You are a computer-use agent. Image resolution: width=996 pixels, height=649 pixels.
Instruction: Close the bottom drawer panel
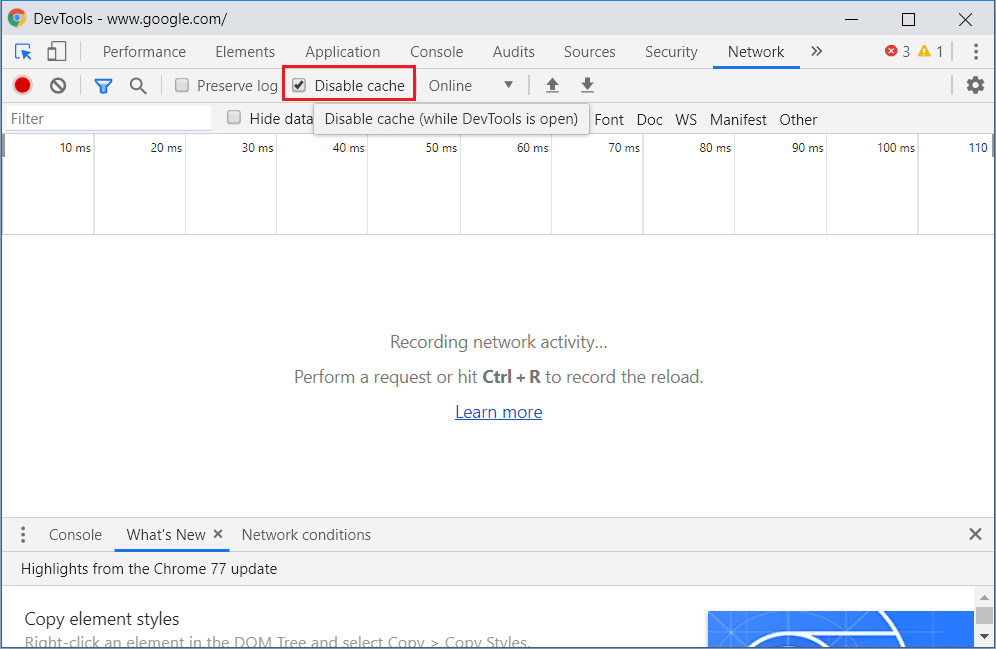click(975, 534)
